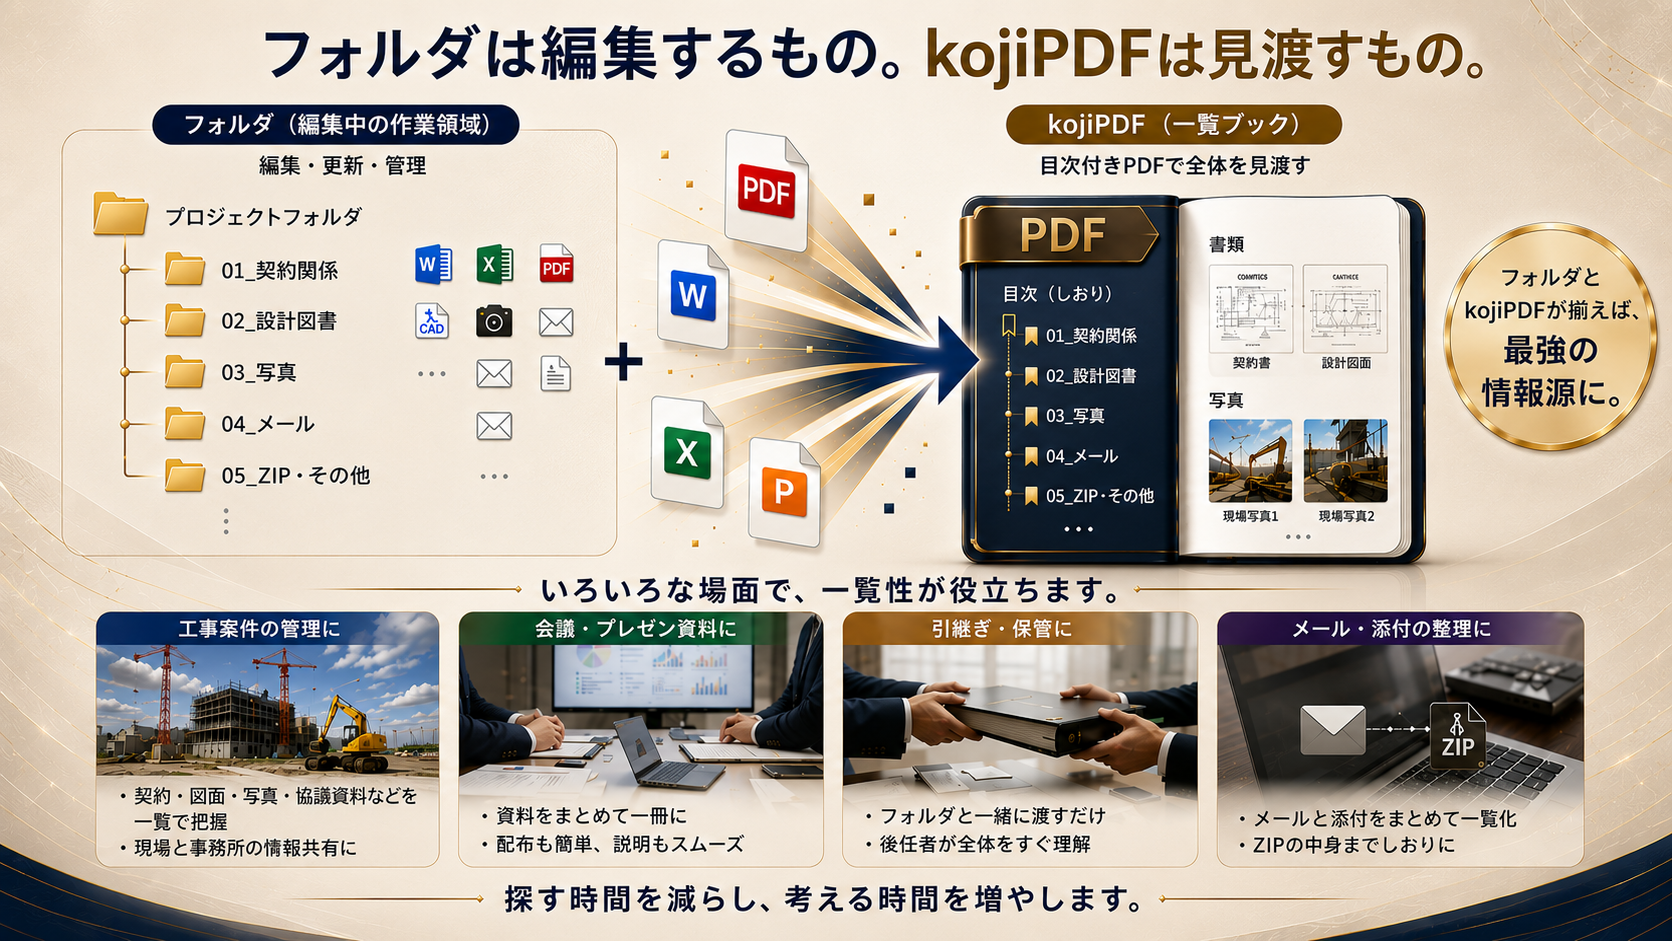Image resolution: width=1672 pixels, height=941 pixels.
Task: Click the small Word icon in 01_契約関係 row
Action: coord(433,265)
